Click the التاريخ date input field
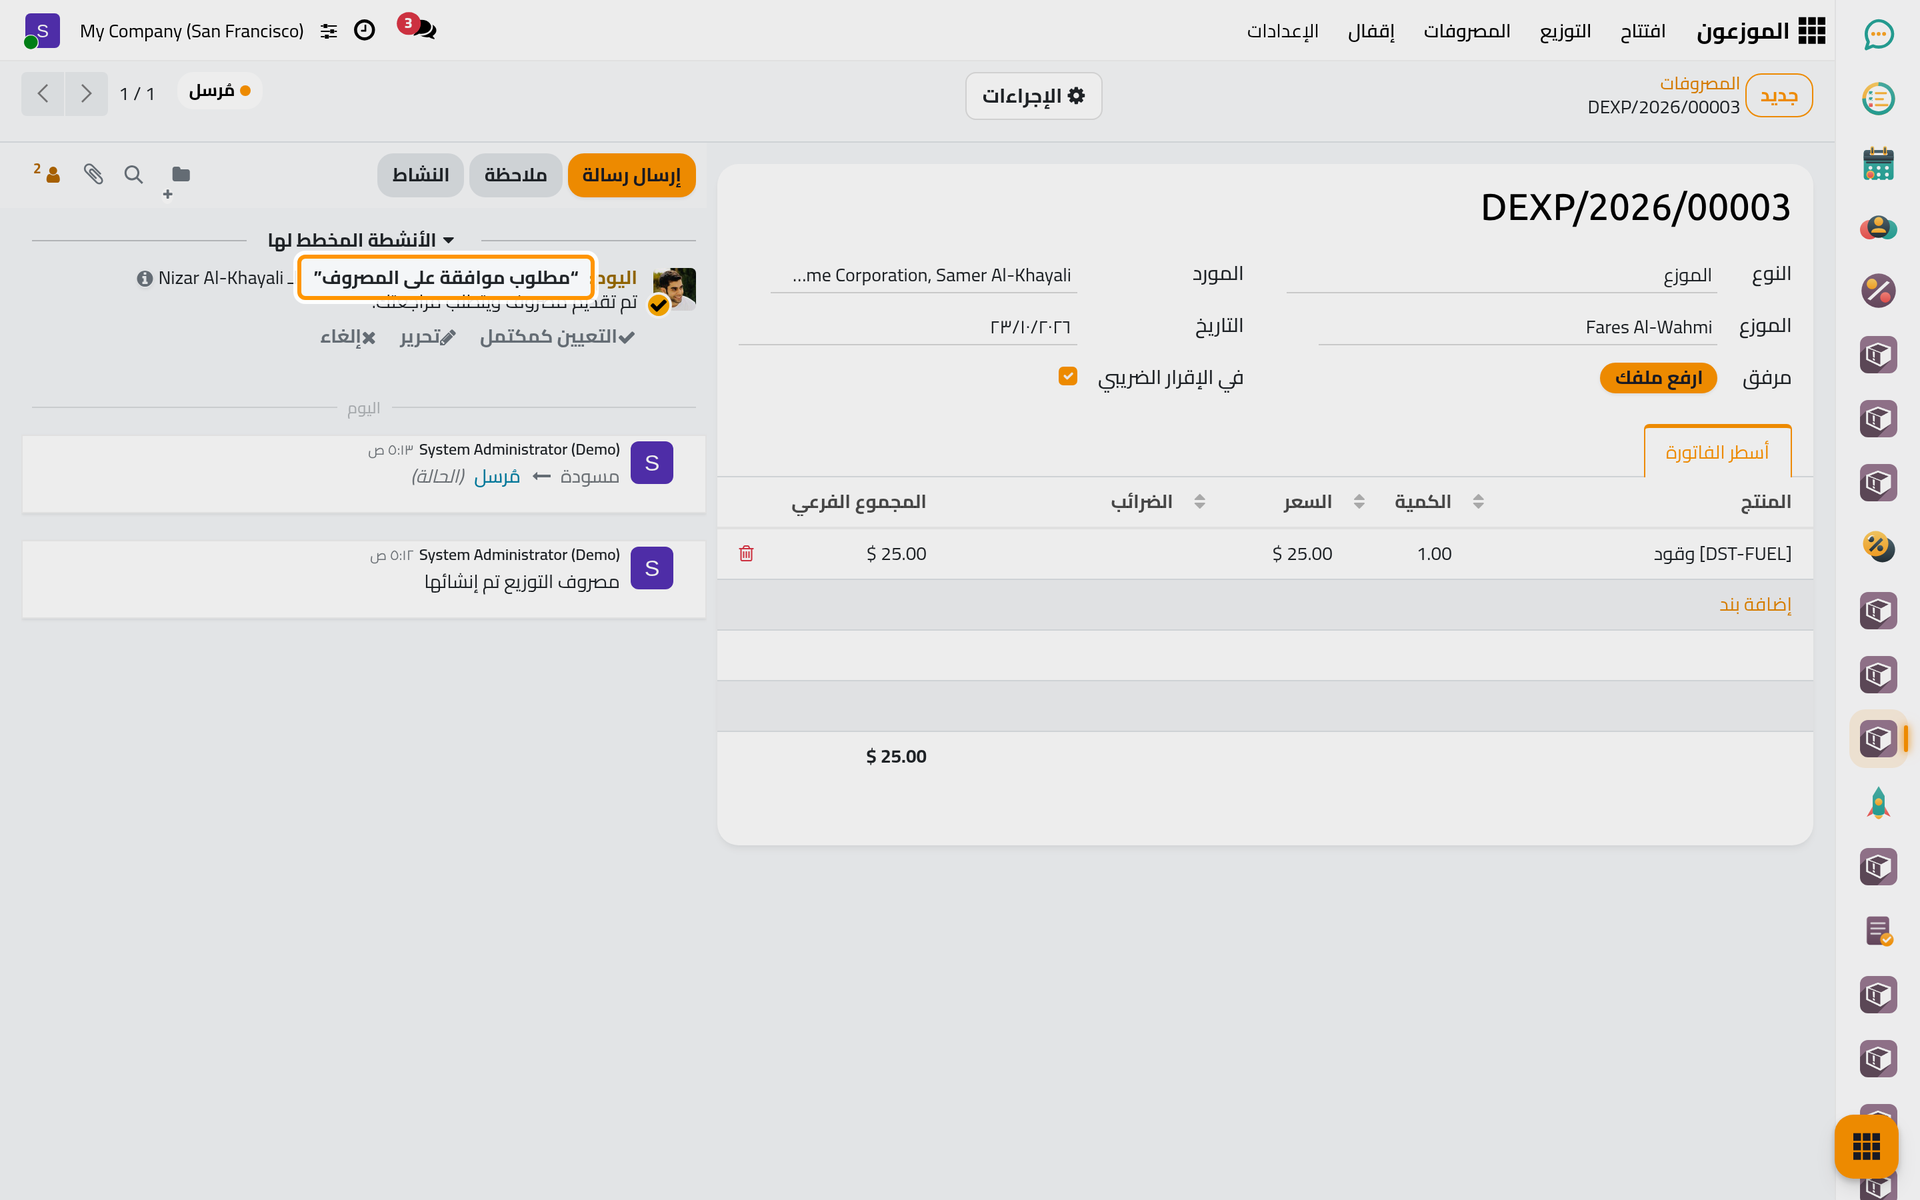Image resolution: width=1920 pixels, height=1200 pixels. tap(908, 328)
